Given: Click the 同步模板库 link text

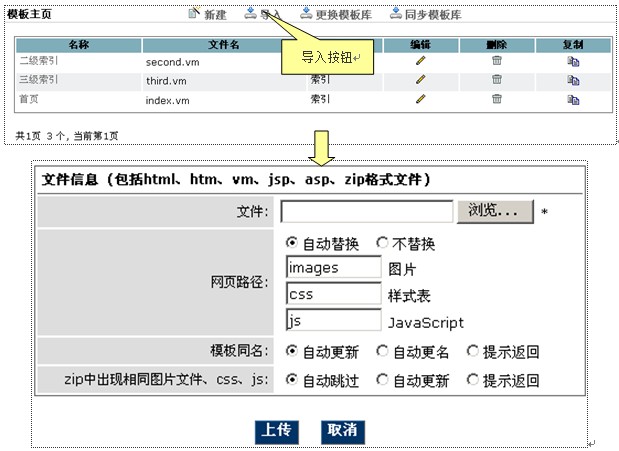Looking at the screenshot, I should 433,15.
